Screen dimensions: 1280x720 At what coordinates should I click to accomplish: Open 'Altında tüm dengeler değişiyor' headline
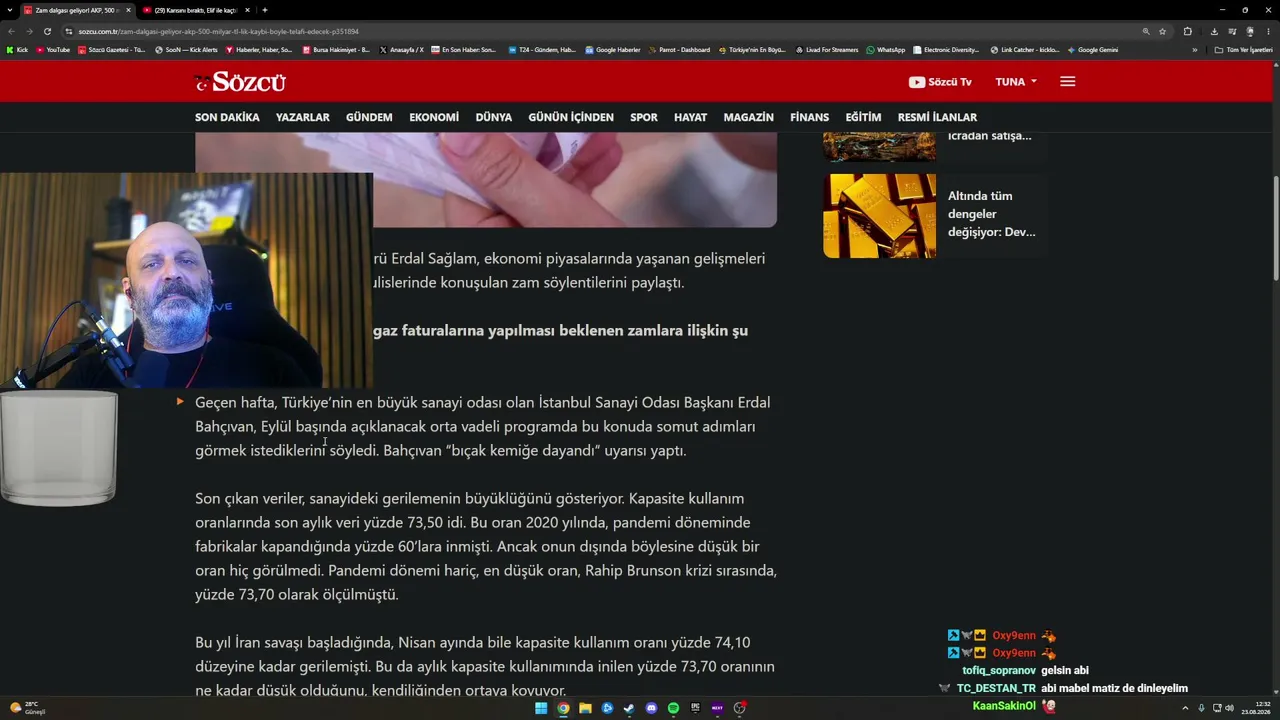point(992,214)
